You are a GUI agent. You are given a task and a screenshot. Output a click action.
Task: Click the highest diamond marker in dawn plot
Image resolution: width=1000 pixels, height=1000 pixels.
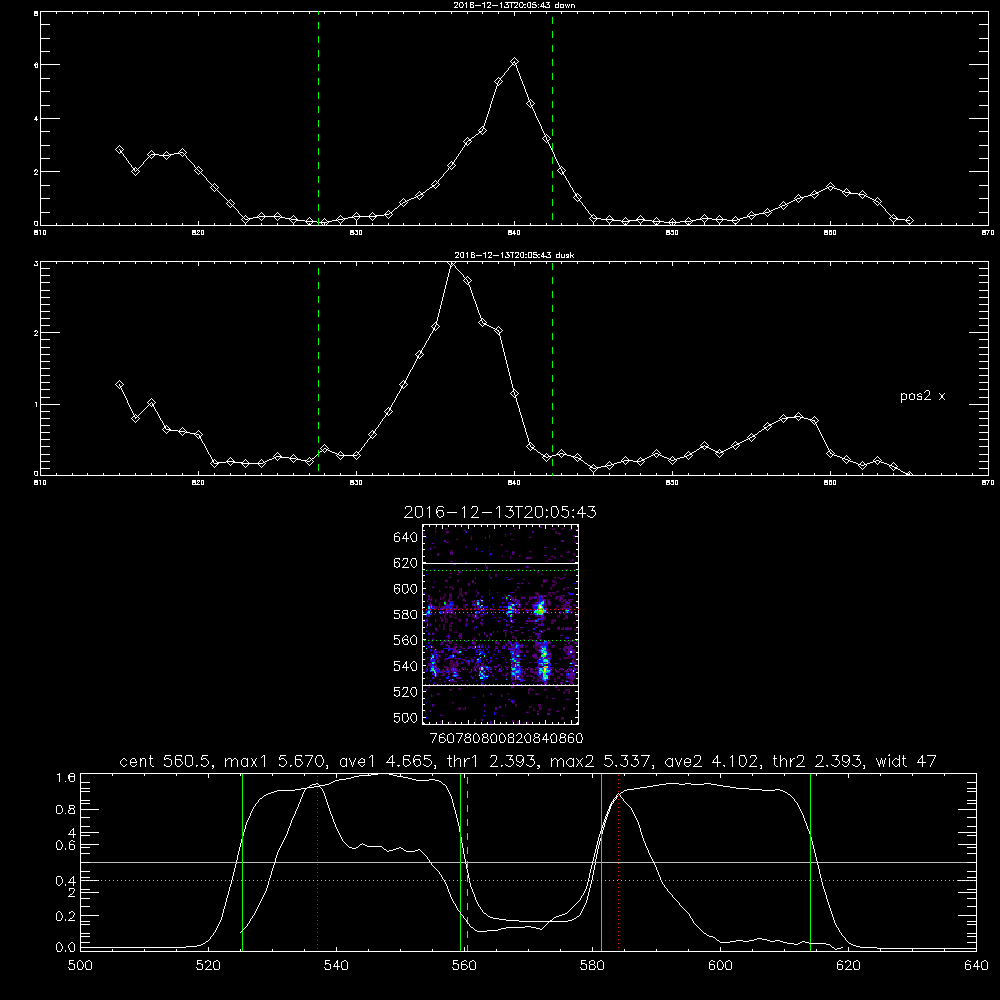click(x=514, y=62)
